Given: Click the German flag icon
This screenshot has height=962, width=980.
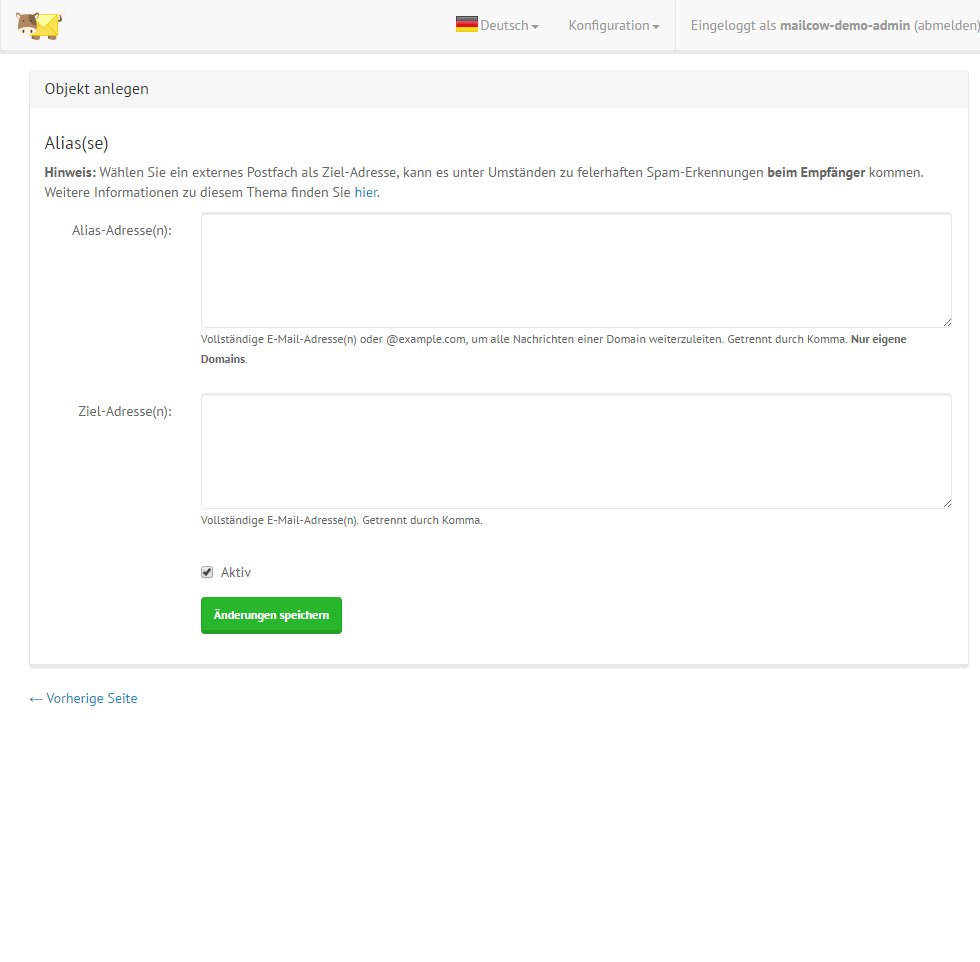Looking at the screenshot, I should pyautogui.click(x=466, y=25).
